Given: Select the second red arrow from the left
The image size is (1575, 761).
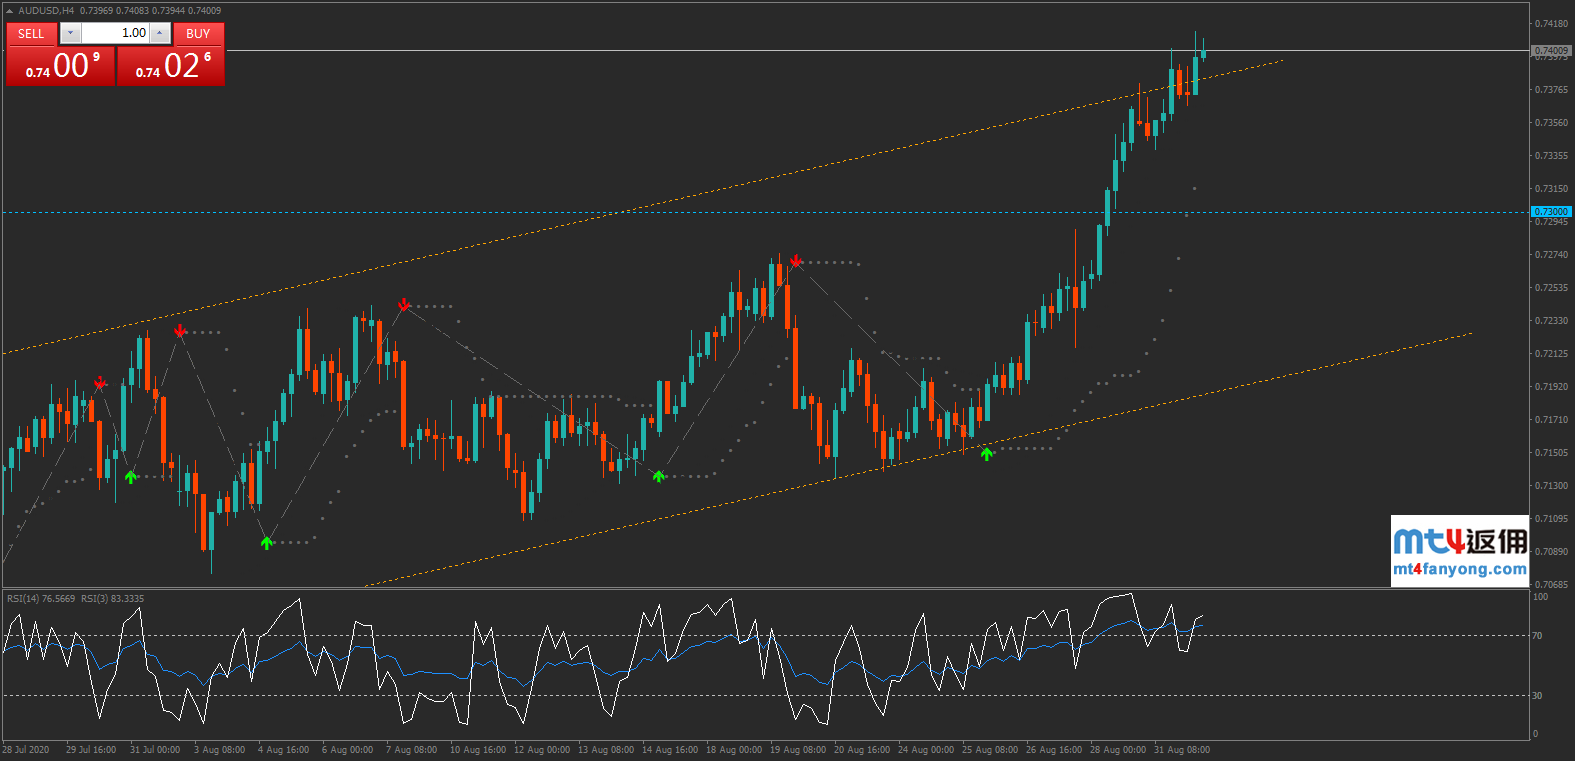Looking at the screenshot, I should 179,330.
